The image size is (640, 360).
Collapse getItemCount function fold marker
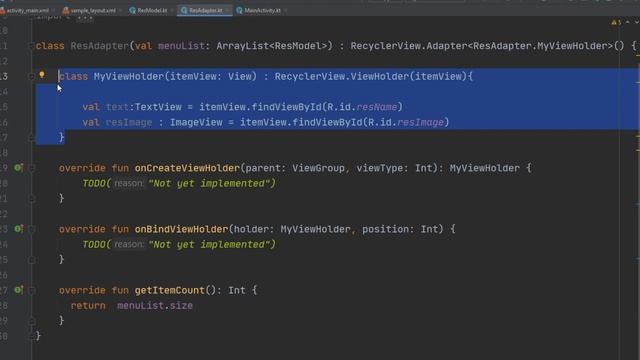pyautogui.click(x=31, y=290)
